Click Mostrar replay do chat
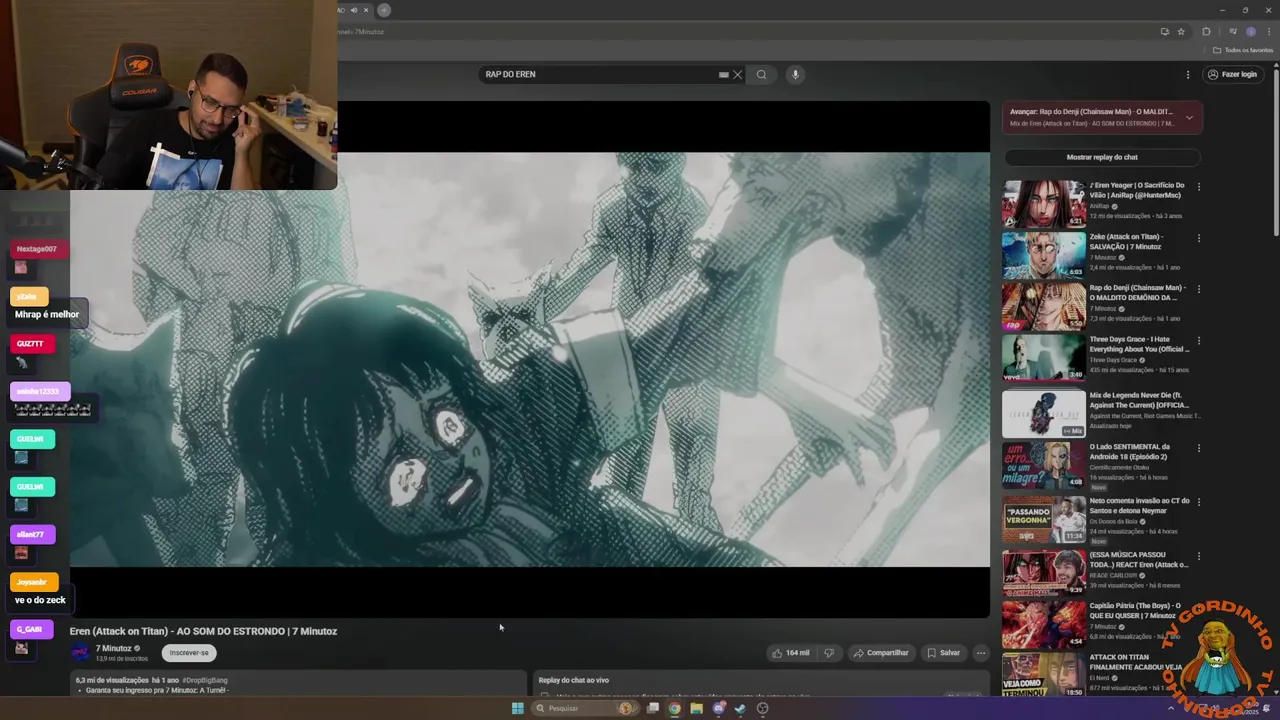 1102,157
